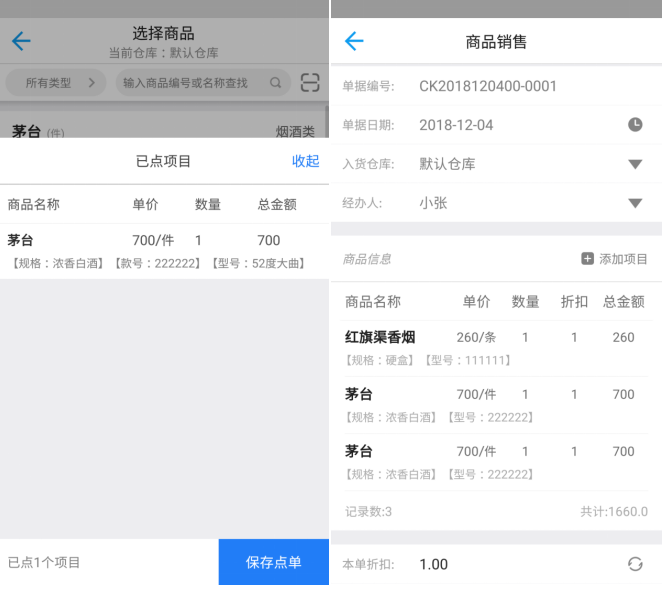Click 260/条 unit price
Image resolution: width=664 pixels, height=595 pixels.
(x=476, y=337)
